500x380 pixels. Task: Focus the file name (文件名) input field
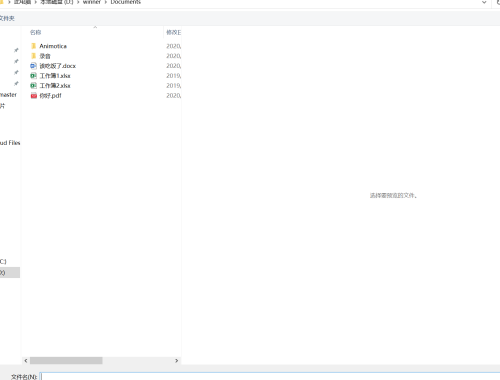(x=270, y=376)
